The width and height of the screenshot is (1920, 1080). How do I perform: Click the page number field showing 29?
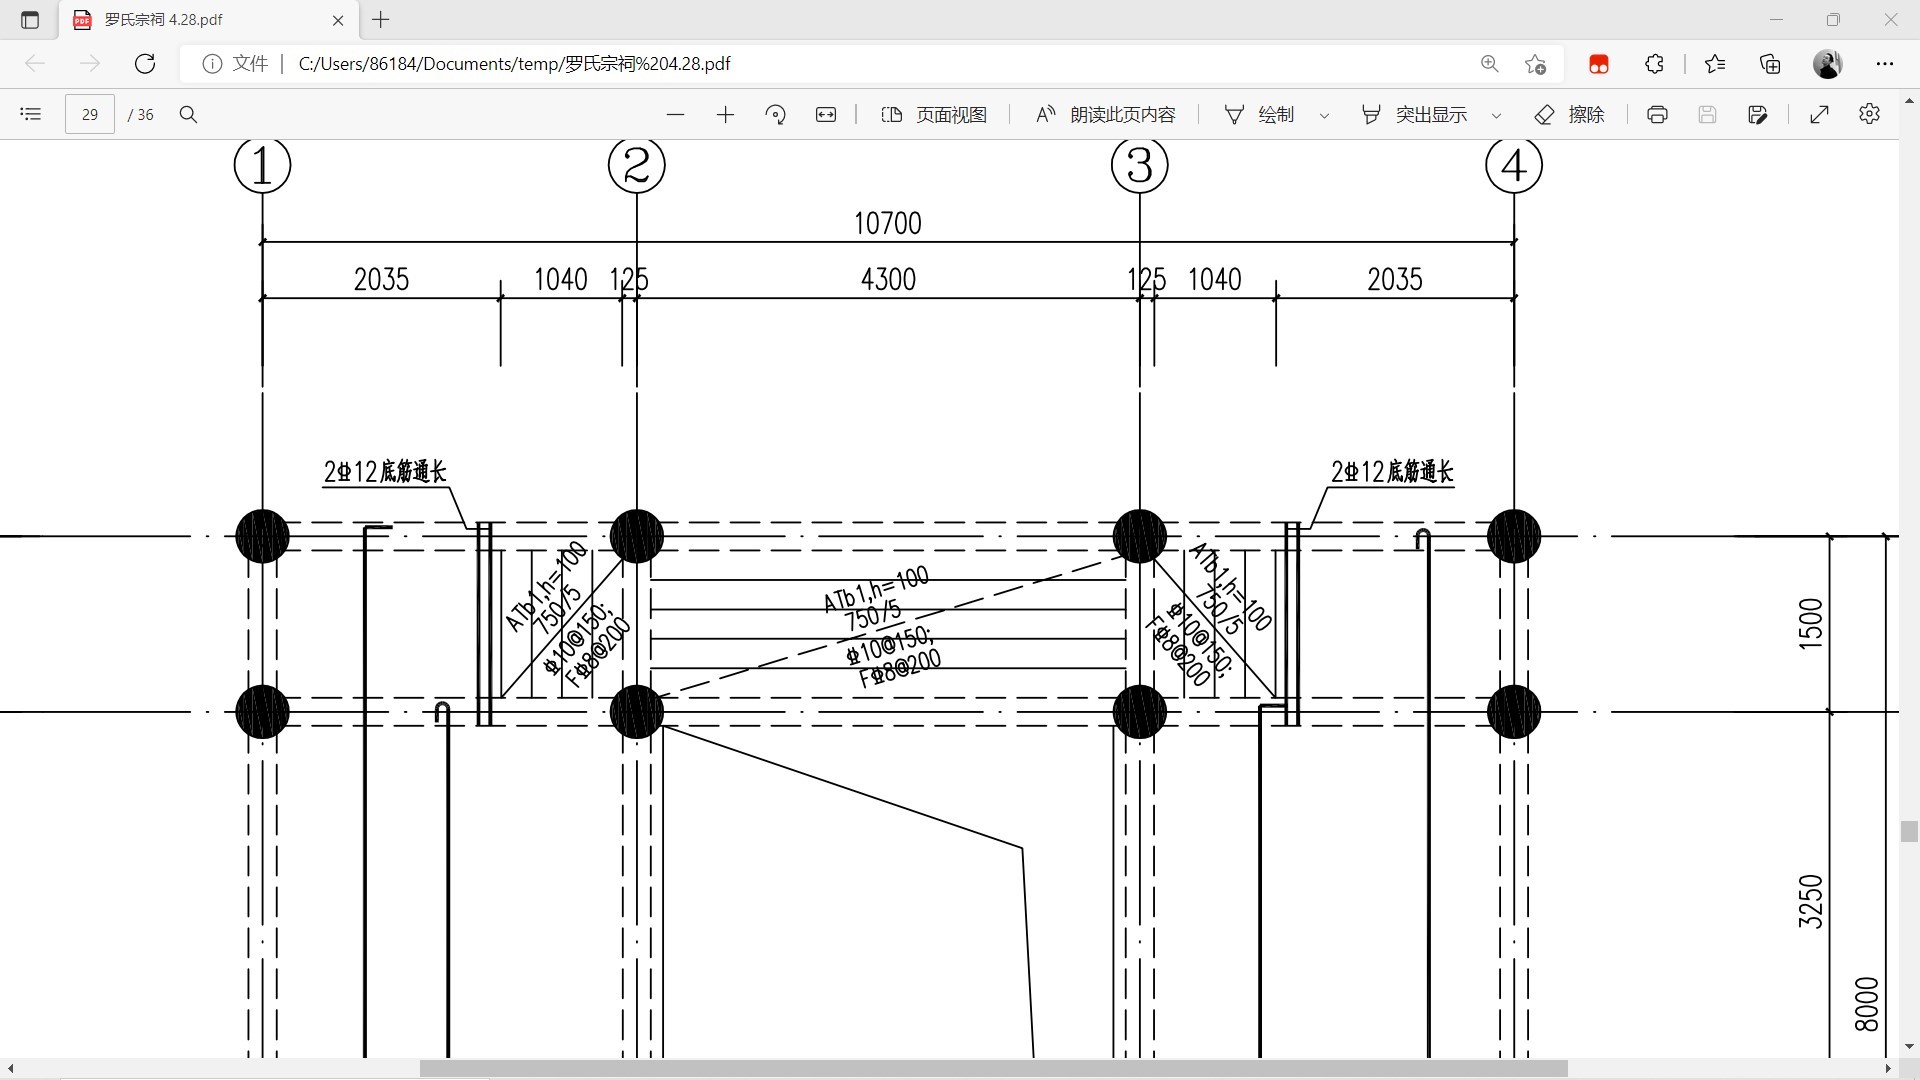coord(90,114)
